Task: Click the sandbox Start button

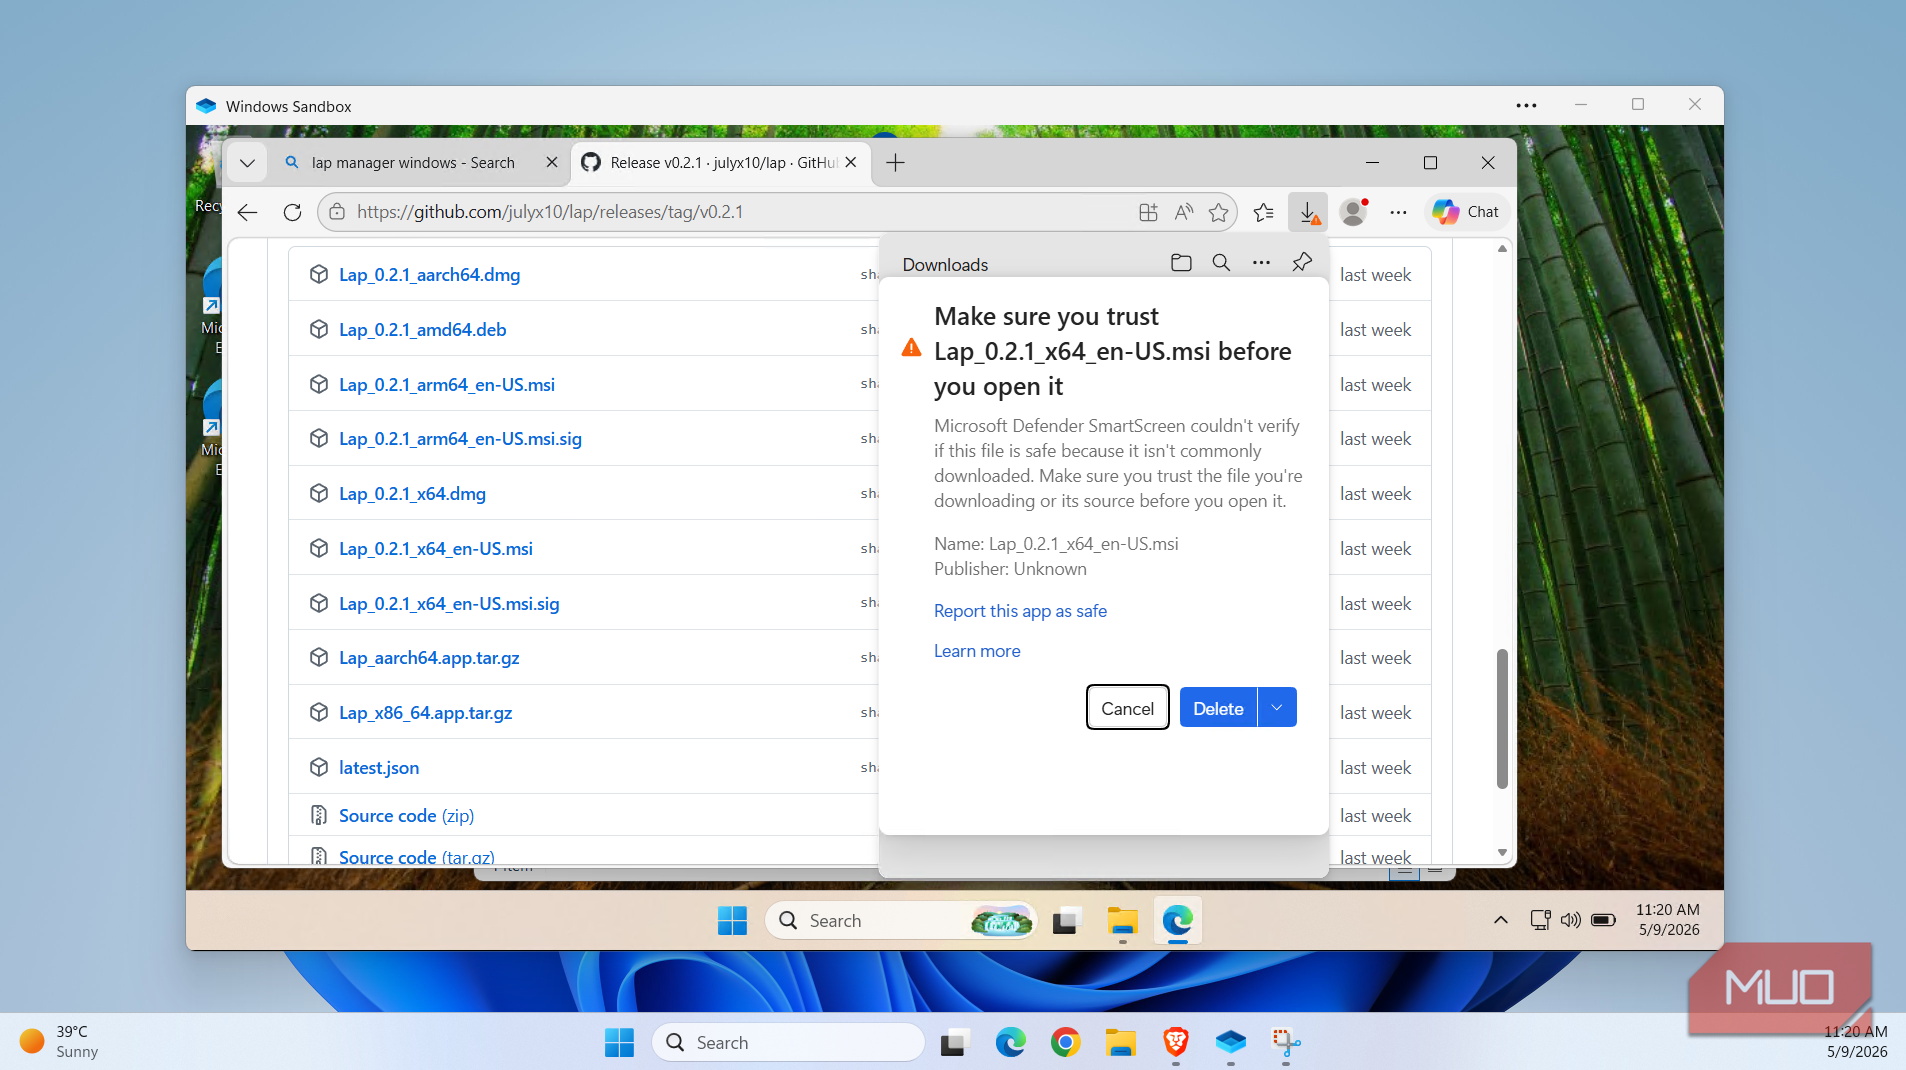Action: coord(732,920)
